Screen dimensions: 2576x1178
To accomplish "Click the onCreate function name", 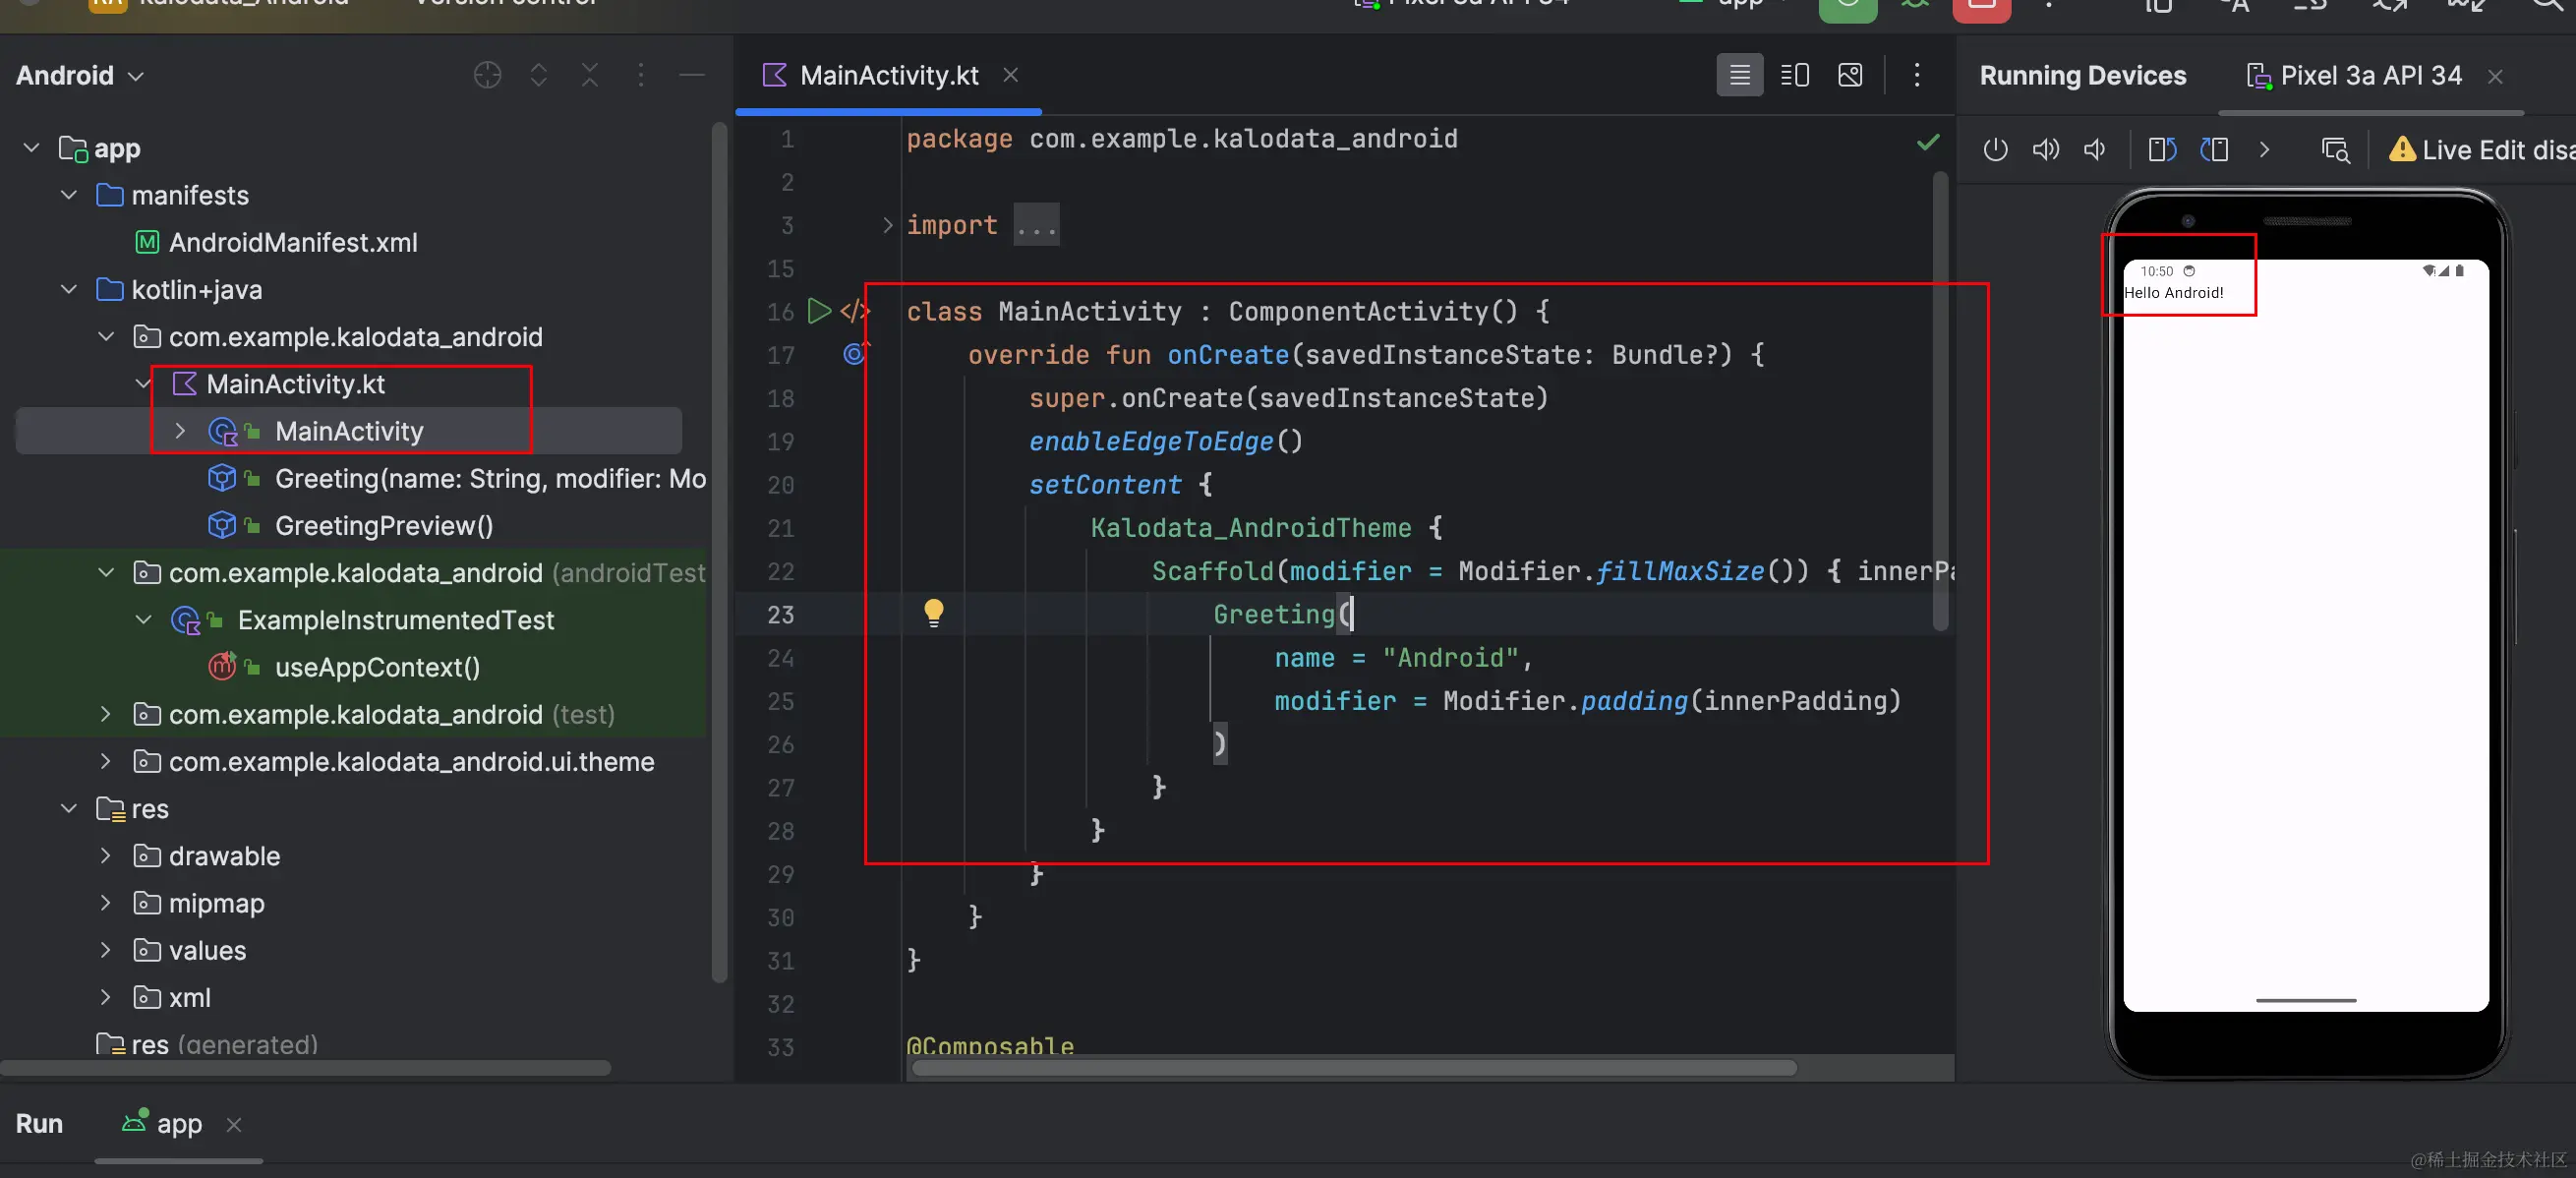I will 1228,354.
